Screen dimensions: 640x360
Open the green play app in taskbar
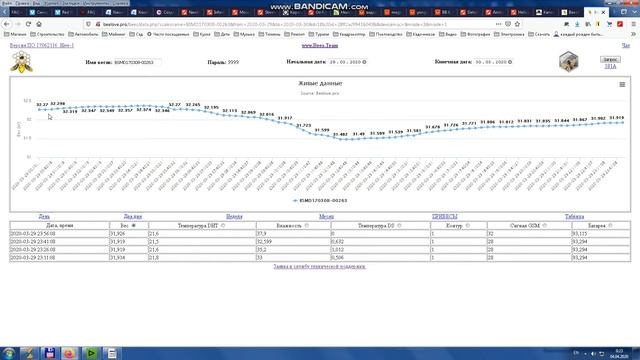[91, 353]
